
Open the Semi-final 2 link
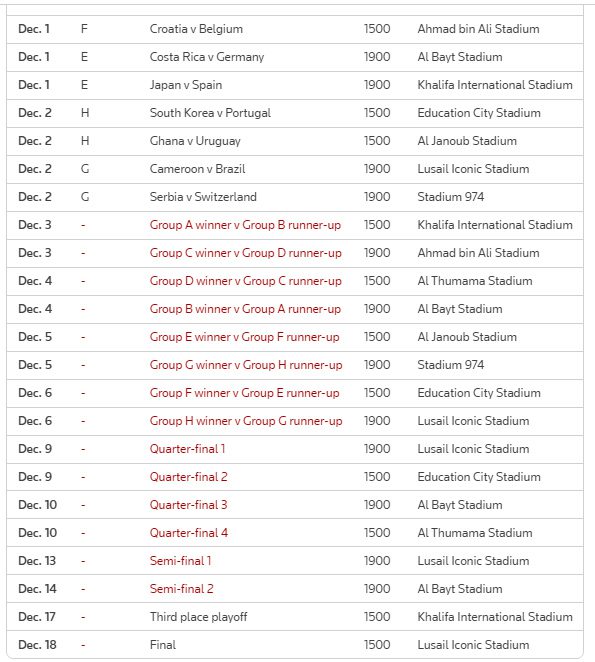tap(182, 589)
